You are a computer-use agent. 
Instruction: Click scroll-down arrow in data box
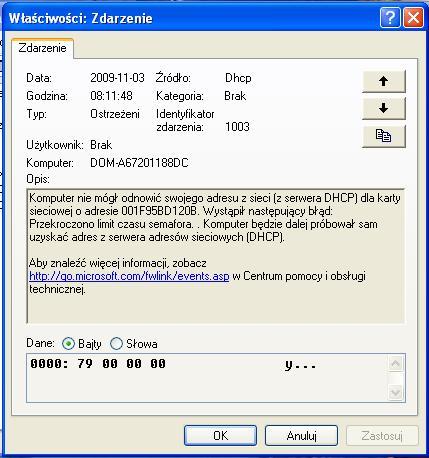pos(395,392)
